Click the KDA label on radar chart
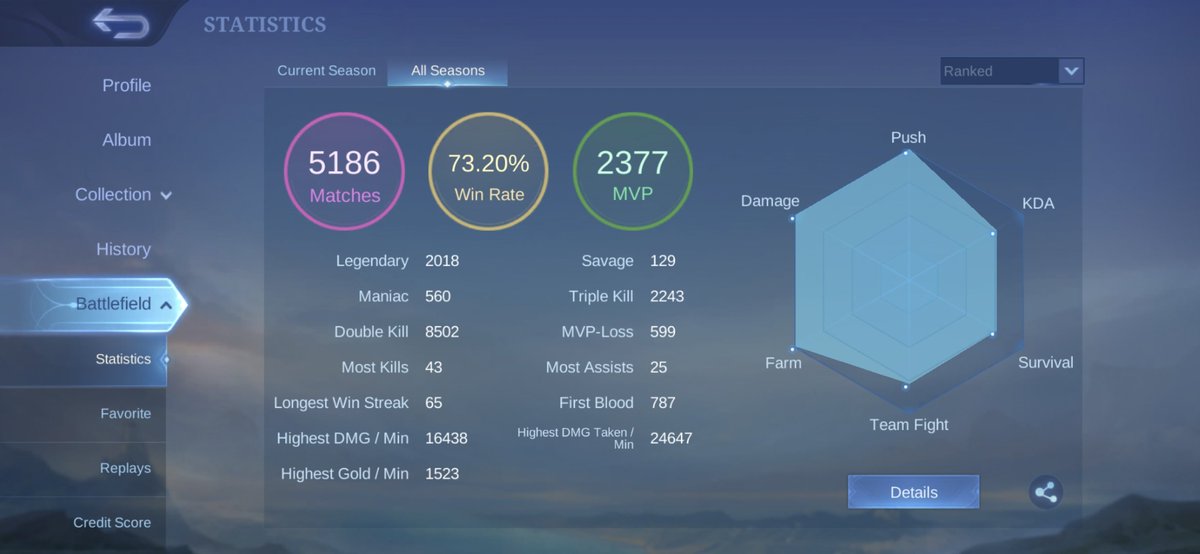1200x554 pixels. (x=1038, y=203)
